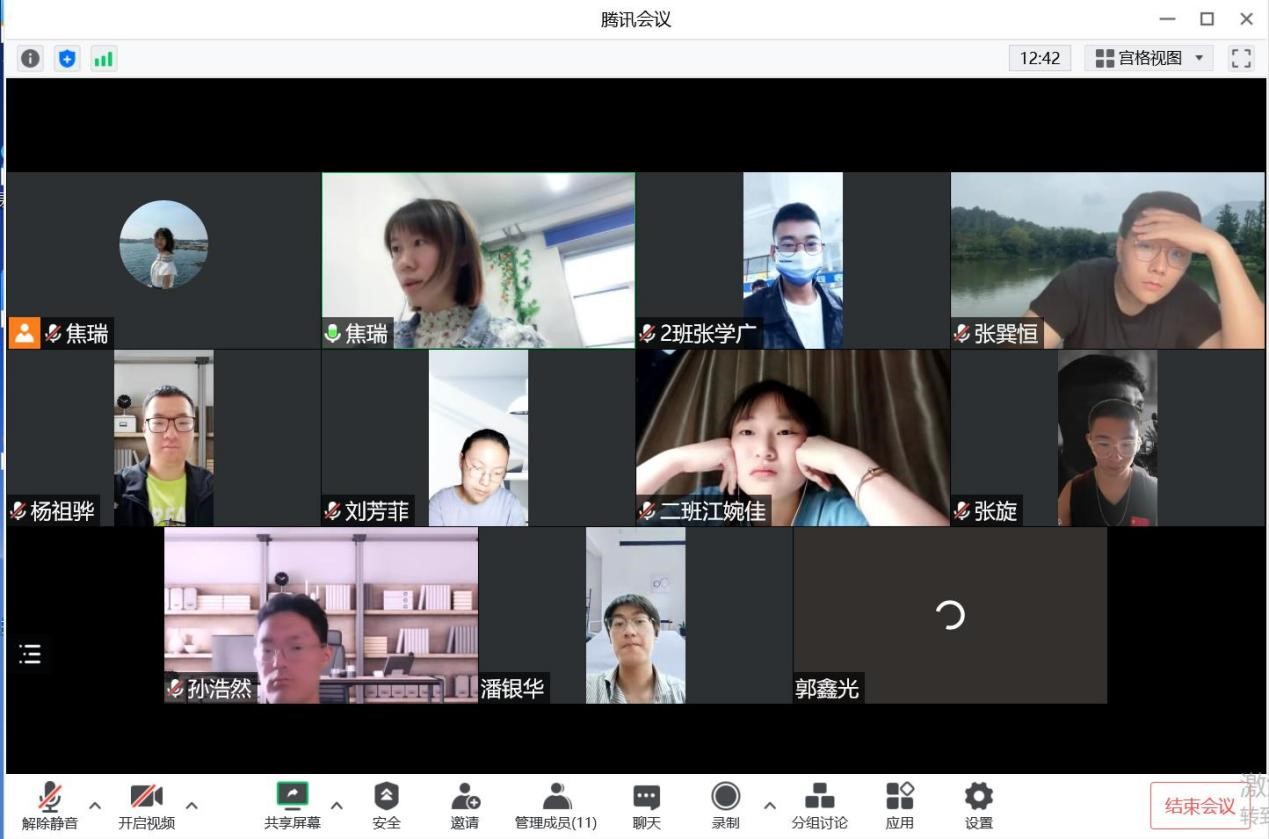Expand video options arrow beside 开启视频
The image size is (1269, 839).
(192, 805)
